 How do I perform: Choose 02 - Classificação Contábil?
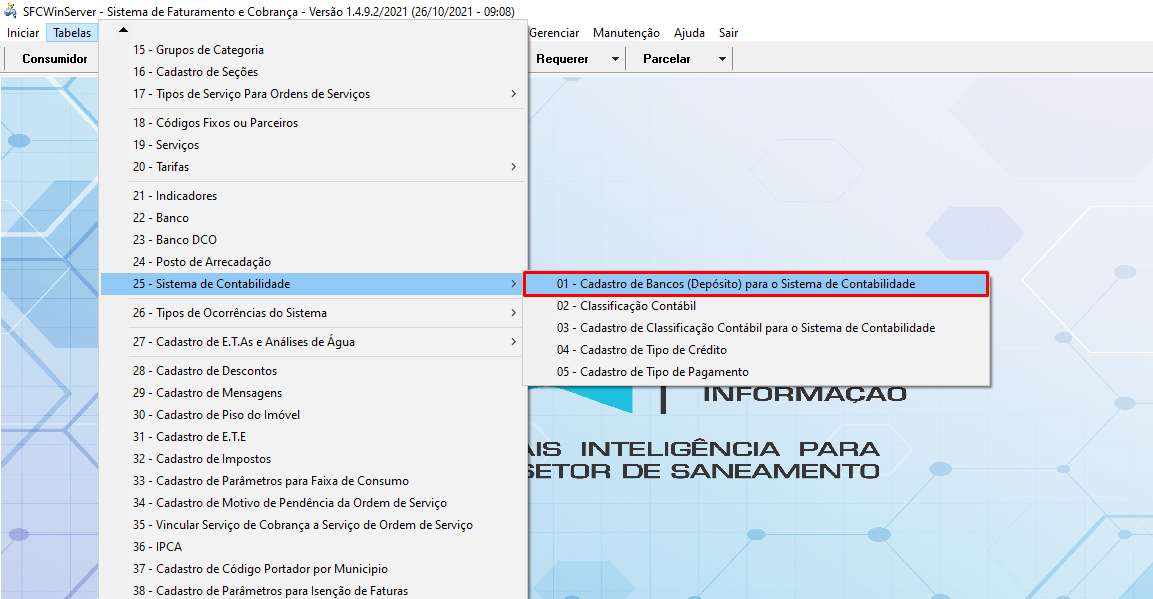[x=626, y=306]
